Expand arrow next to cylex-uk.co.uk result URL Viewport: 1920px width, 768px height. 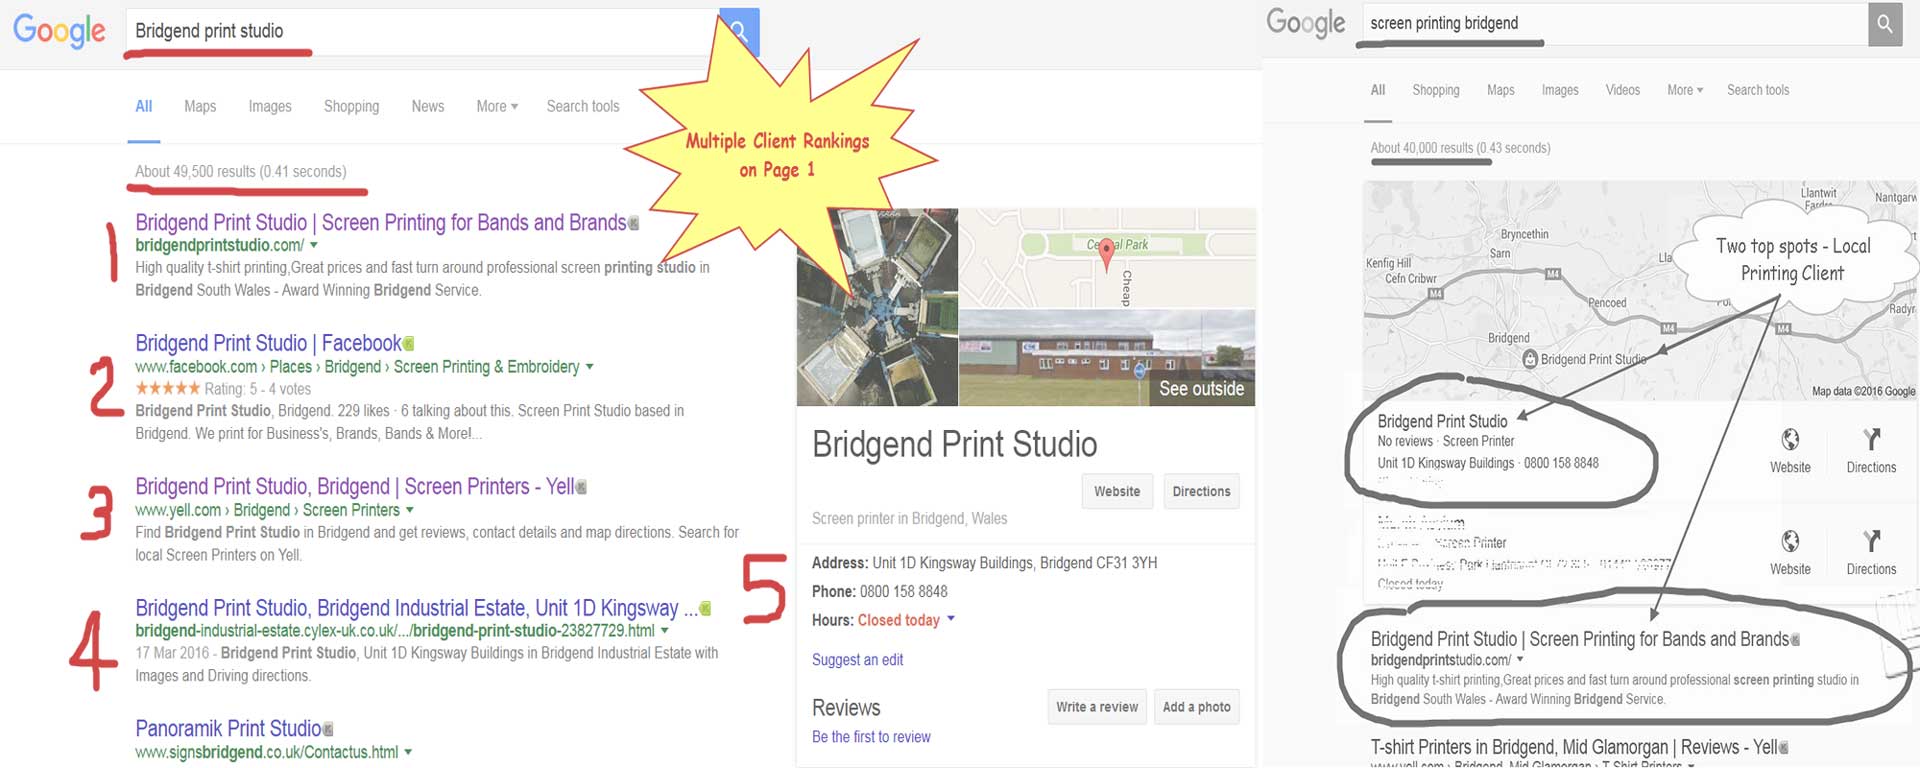coord(664,631)
